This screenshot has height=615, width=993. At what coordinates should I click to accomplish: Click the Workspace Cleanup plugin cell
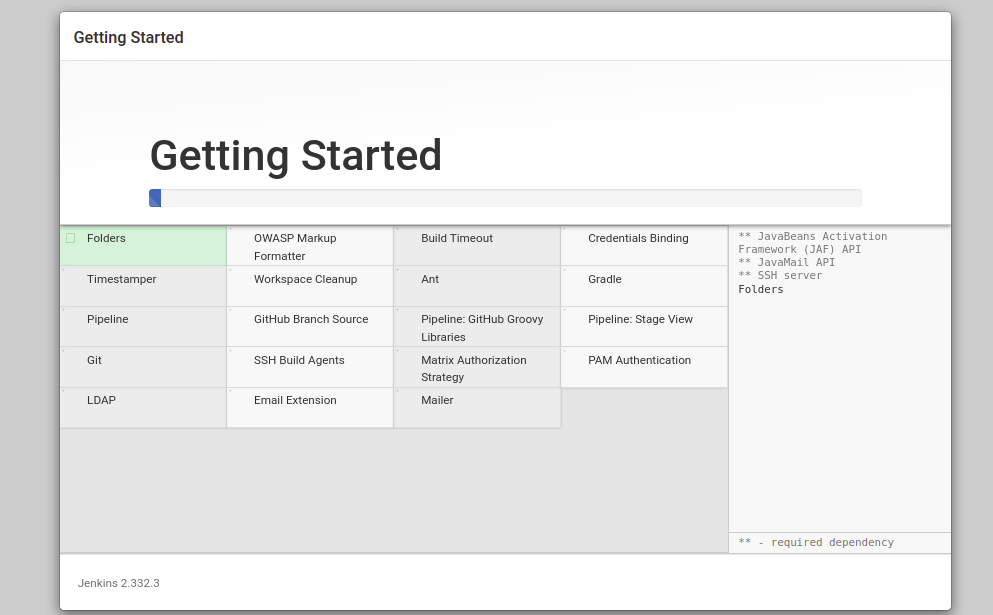coord(310,286)
